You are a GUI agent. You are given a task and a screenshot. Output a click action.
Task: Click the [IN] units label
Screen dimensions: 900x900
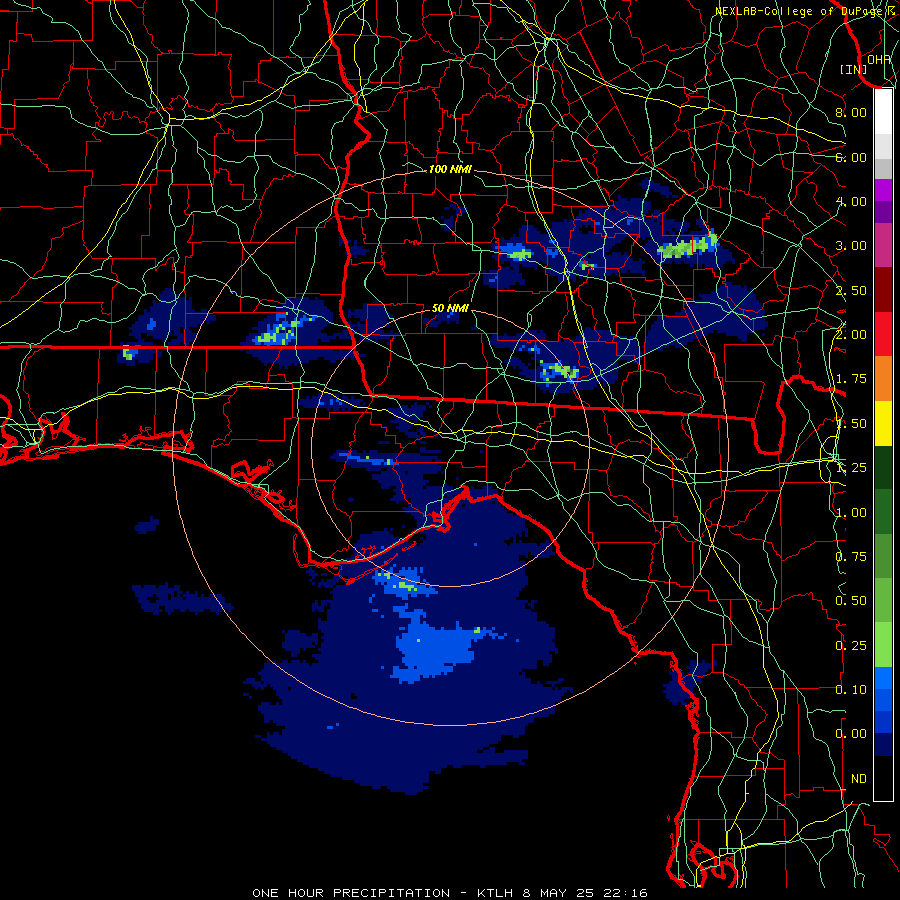[854, 70]
